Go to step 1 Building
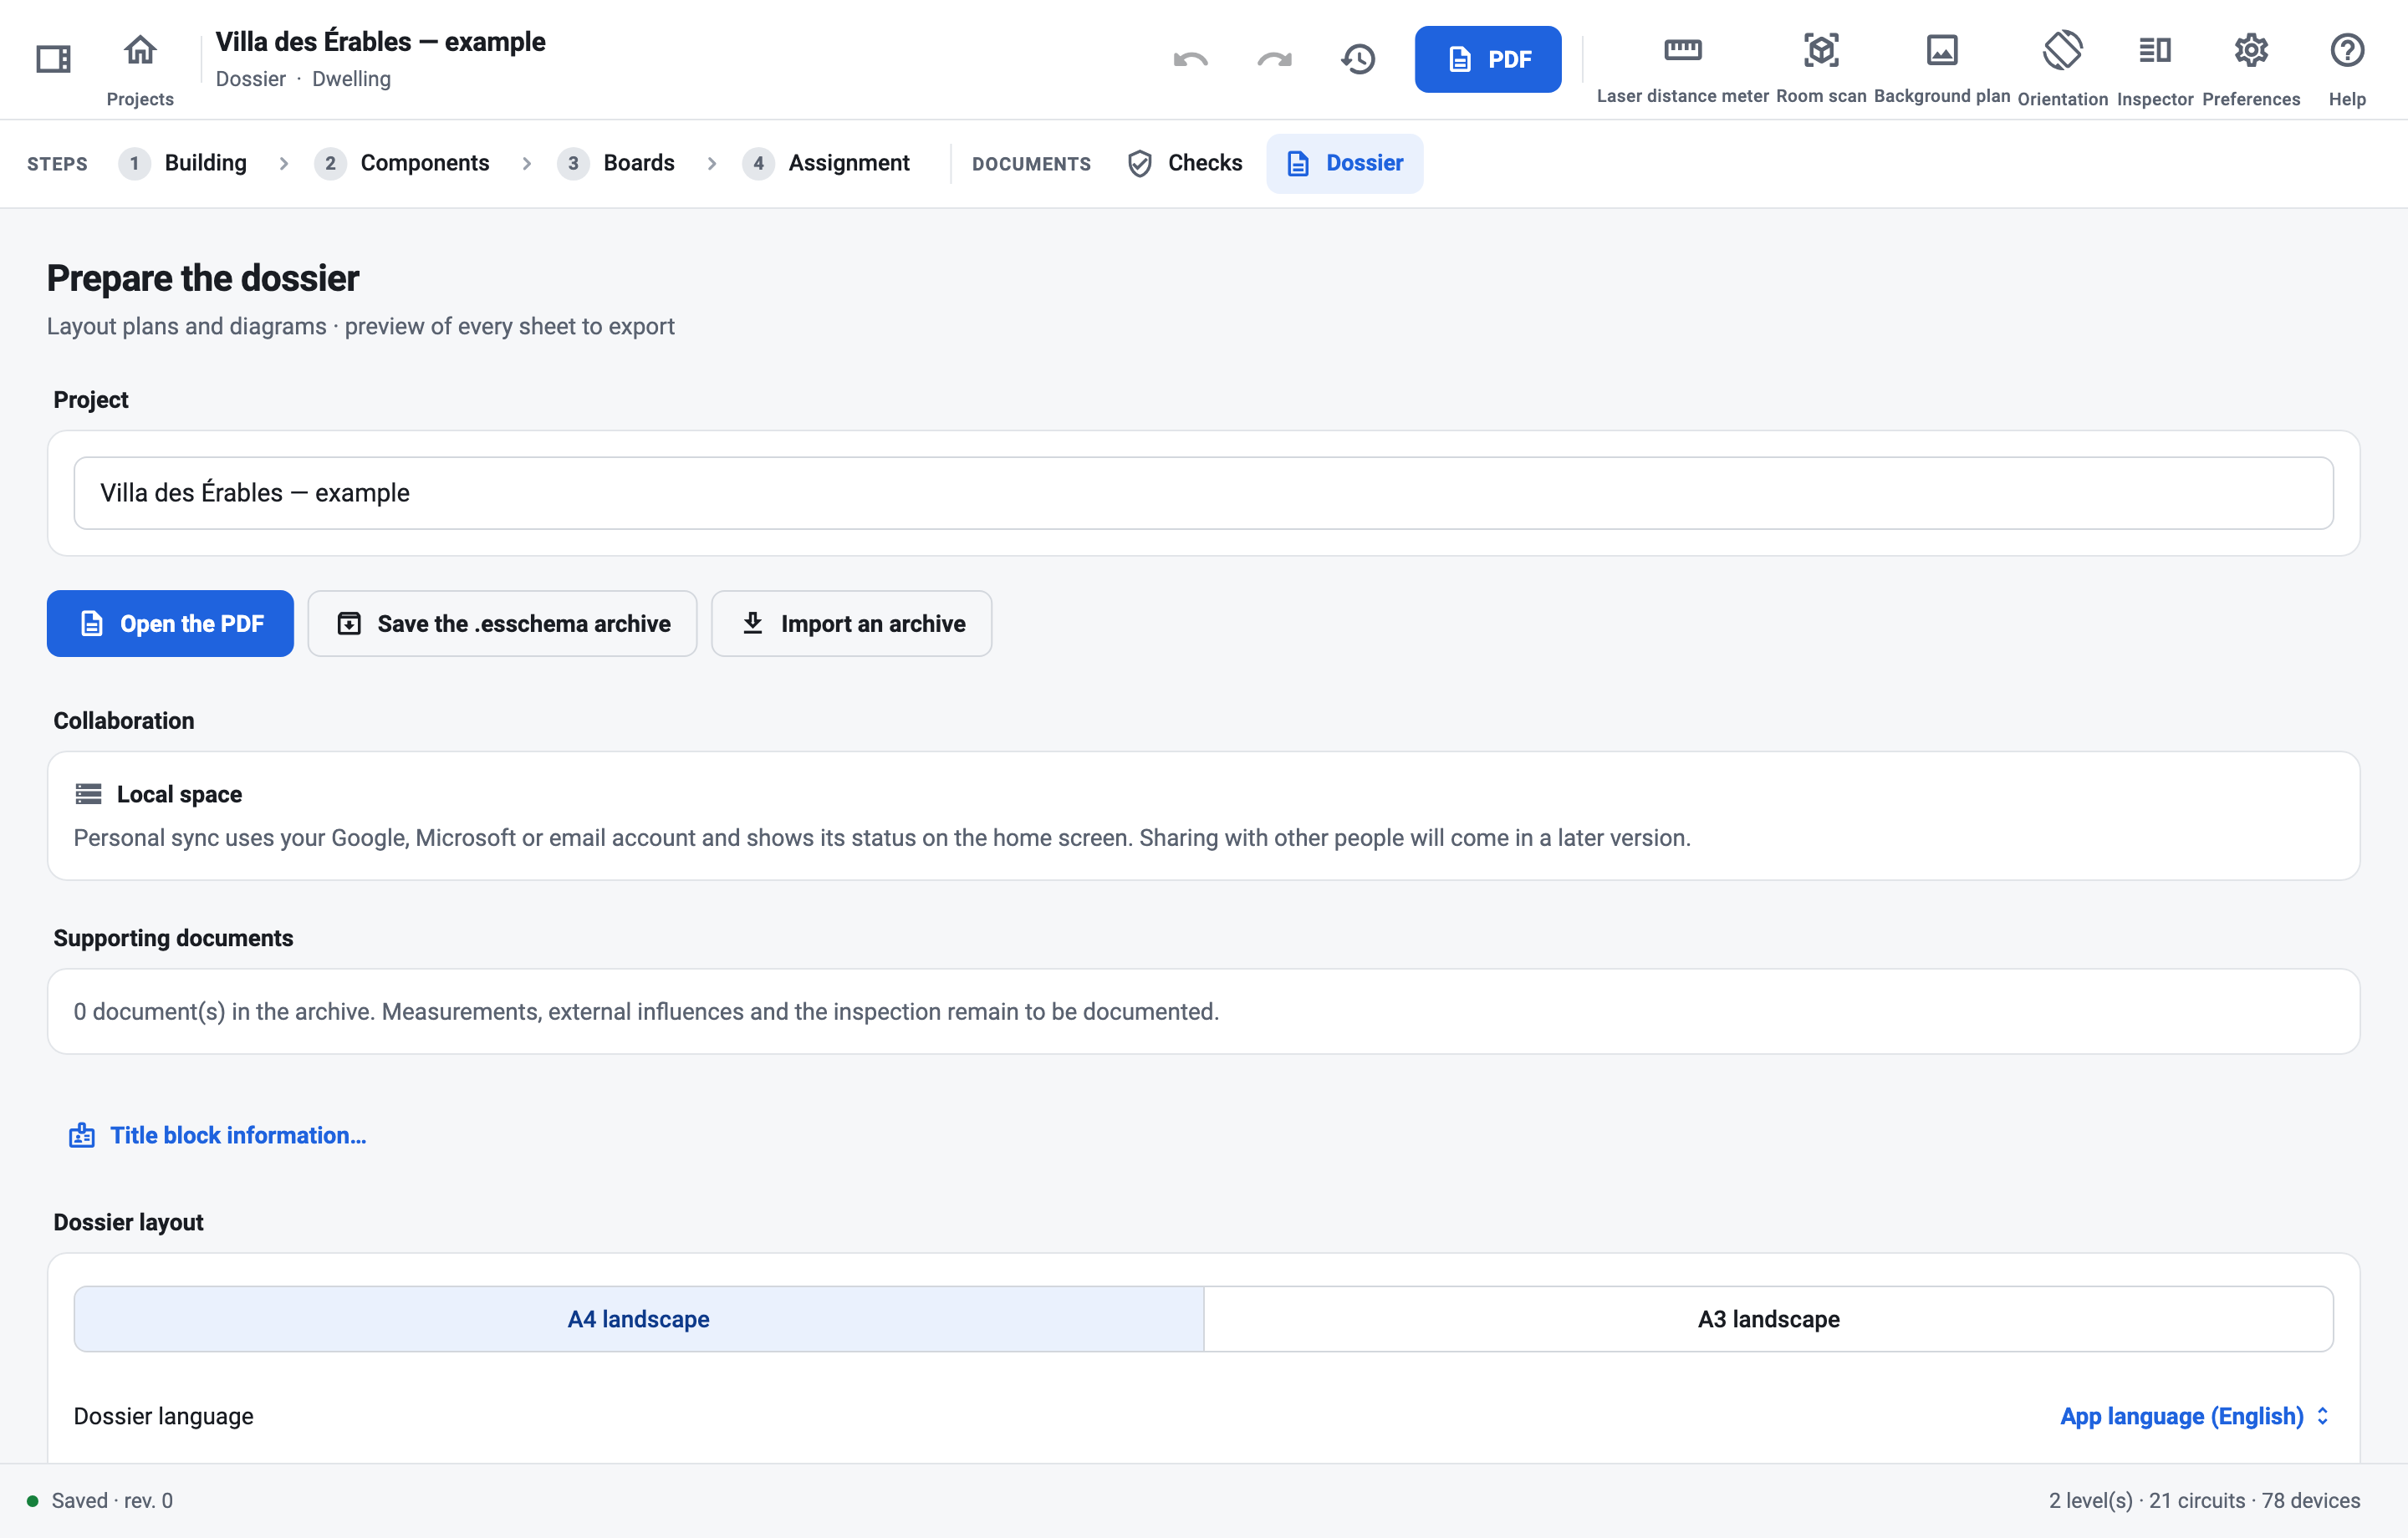Screen dimensions: 2408x1538 click(x=183, y=163)
